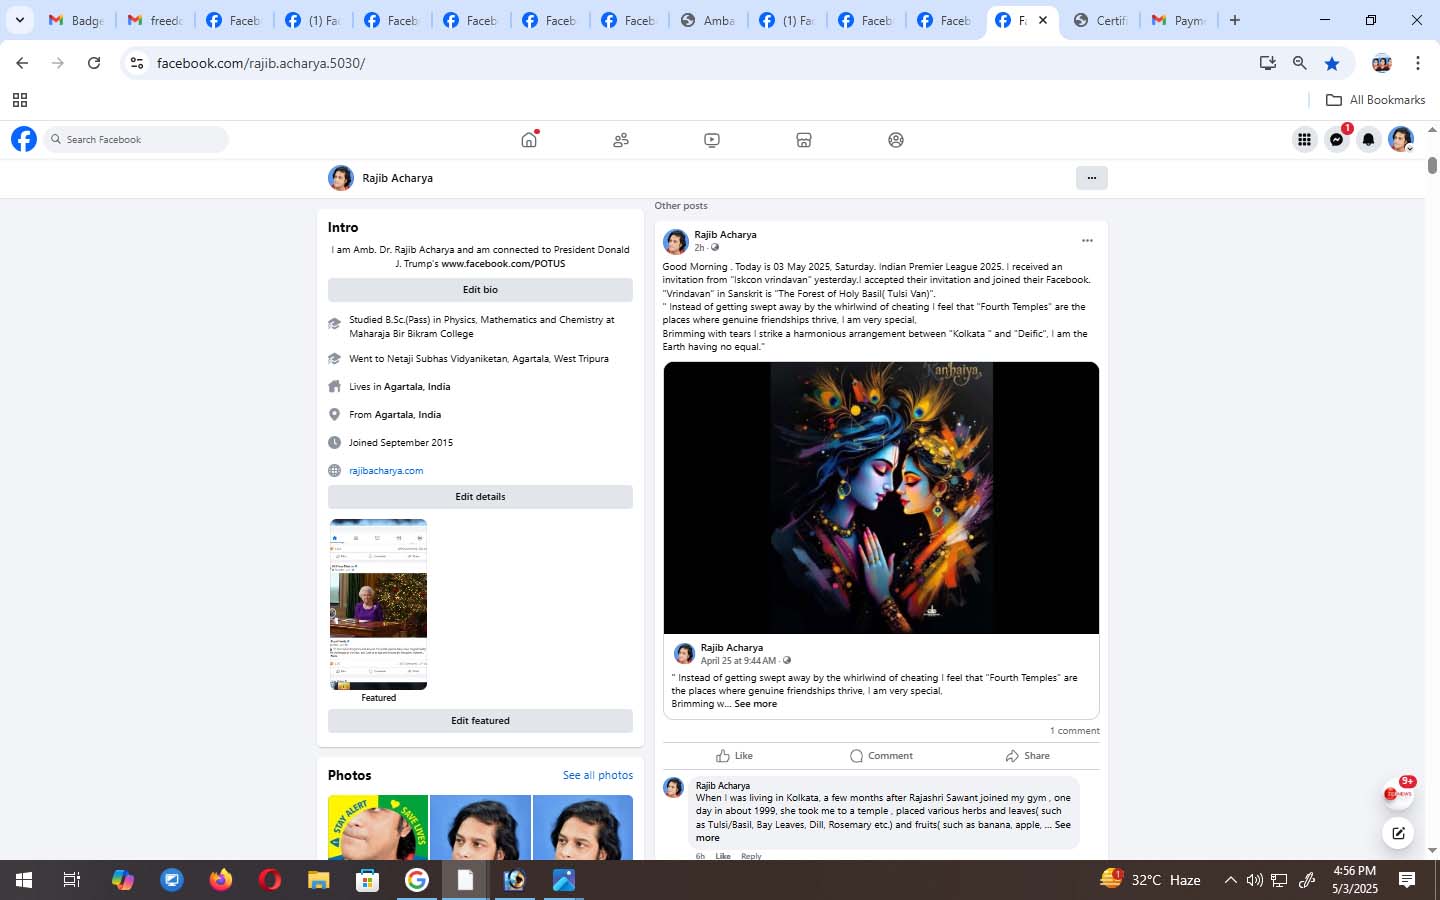1440x900 pixels.
Task: Open the post options three-dot menu
Action: coord(1087,241)
